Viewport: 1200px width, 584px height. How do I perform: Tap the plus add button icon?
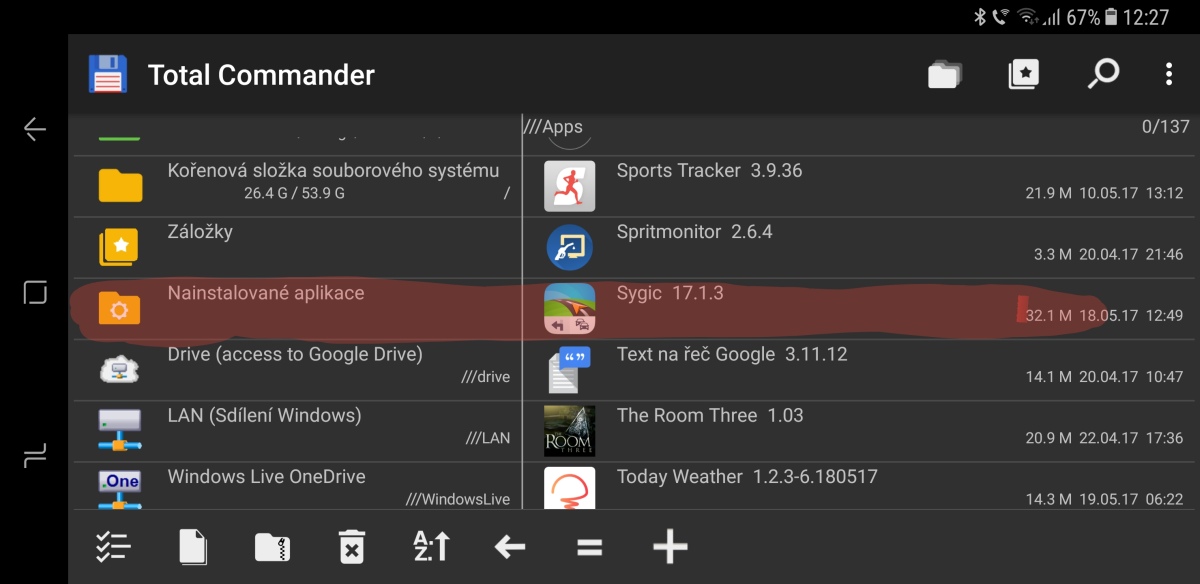pos(670,547)
